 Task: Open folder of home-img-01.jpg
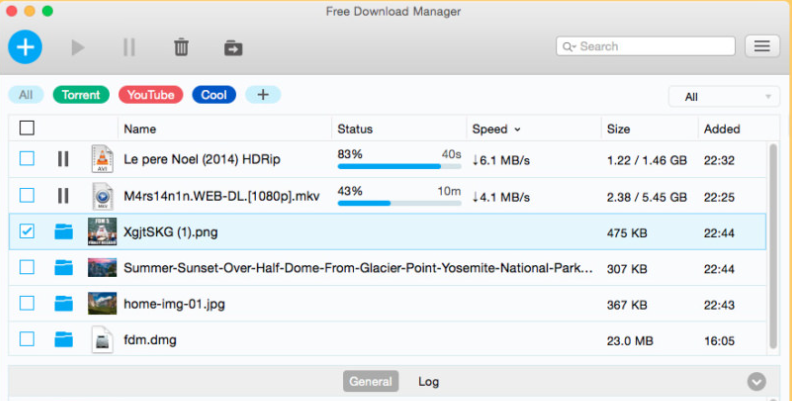64,304
